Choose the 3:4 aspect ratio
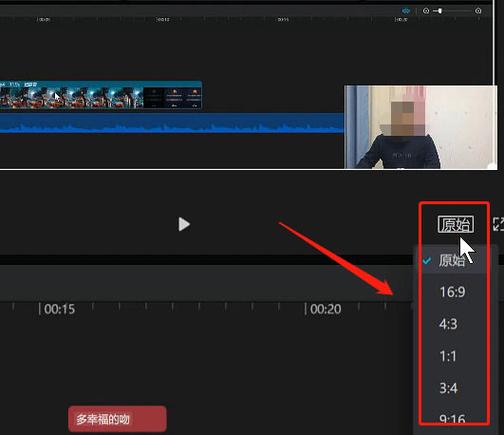 coord(448,388)
